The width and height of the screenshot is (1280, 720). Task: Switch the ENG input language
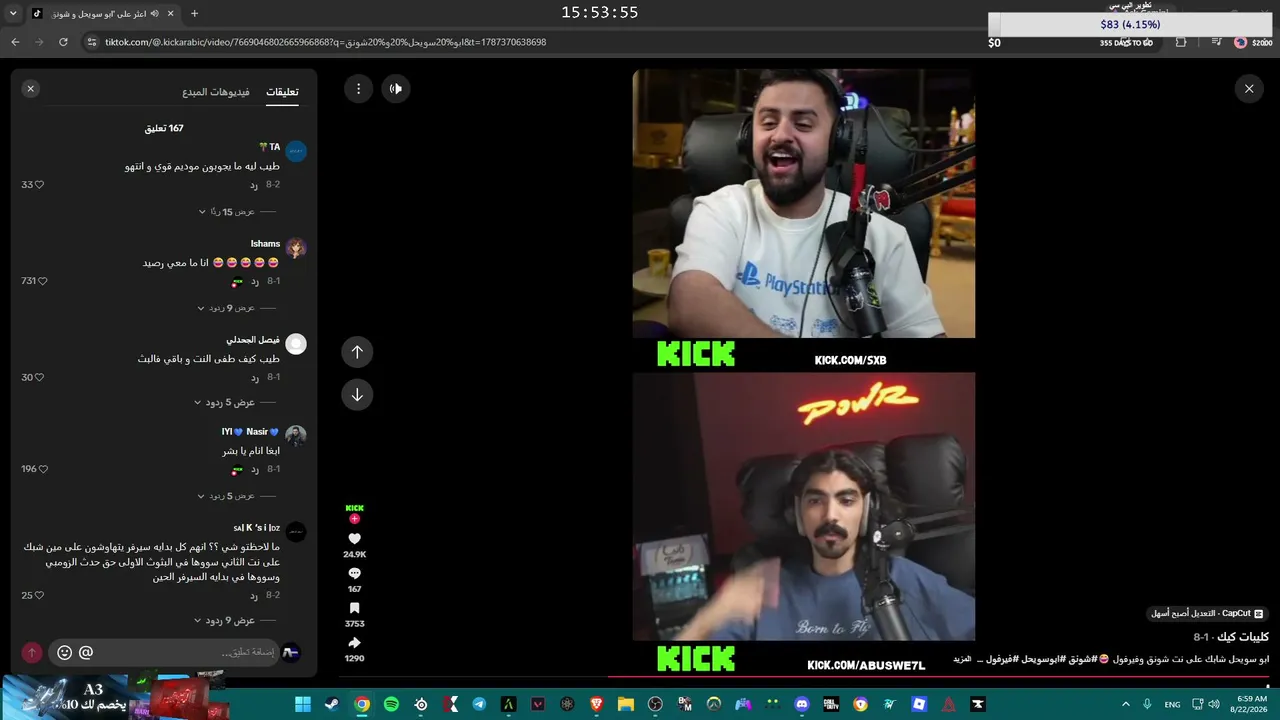point(1172,704)
